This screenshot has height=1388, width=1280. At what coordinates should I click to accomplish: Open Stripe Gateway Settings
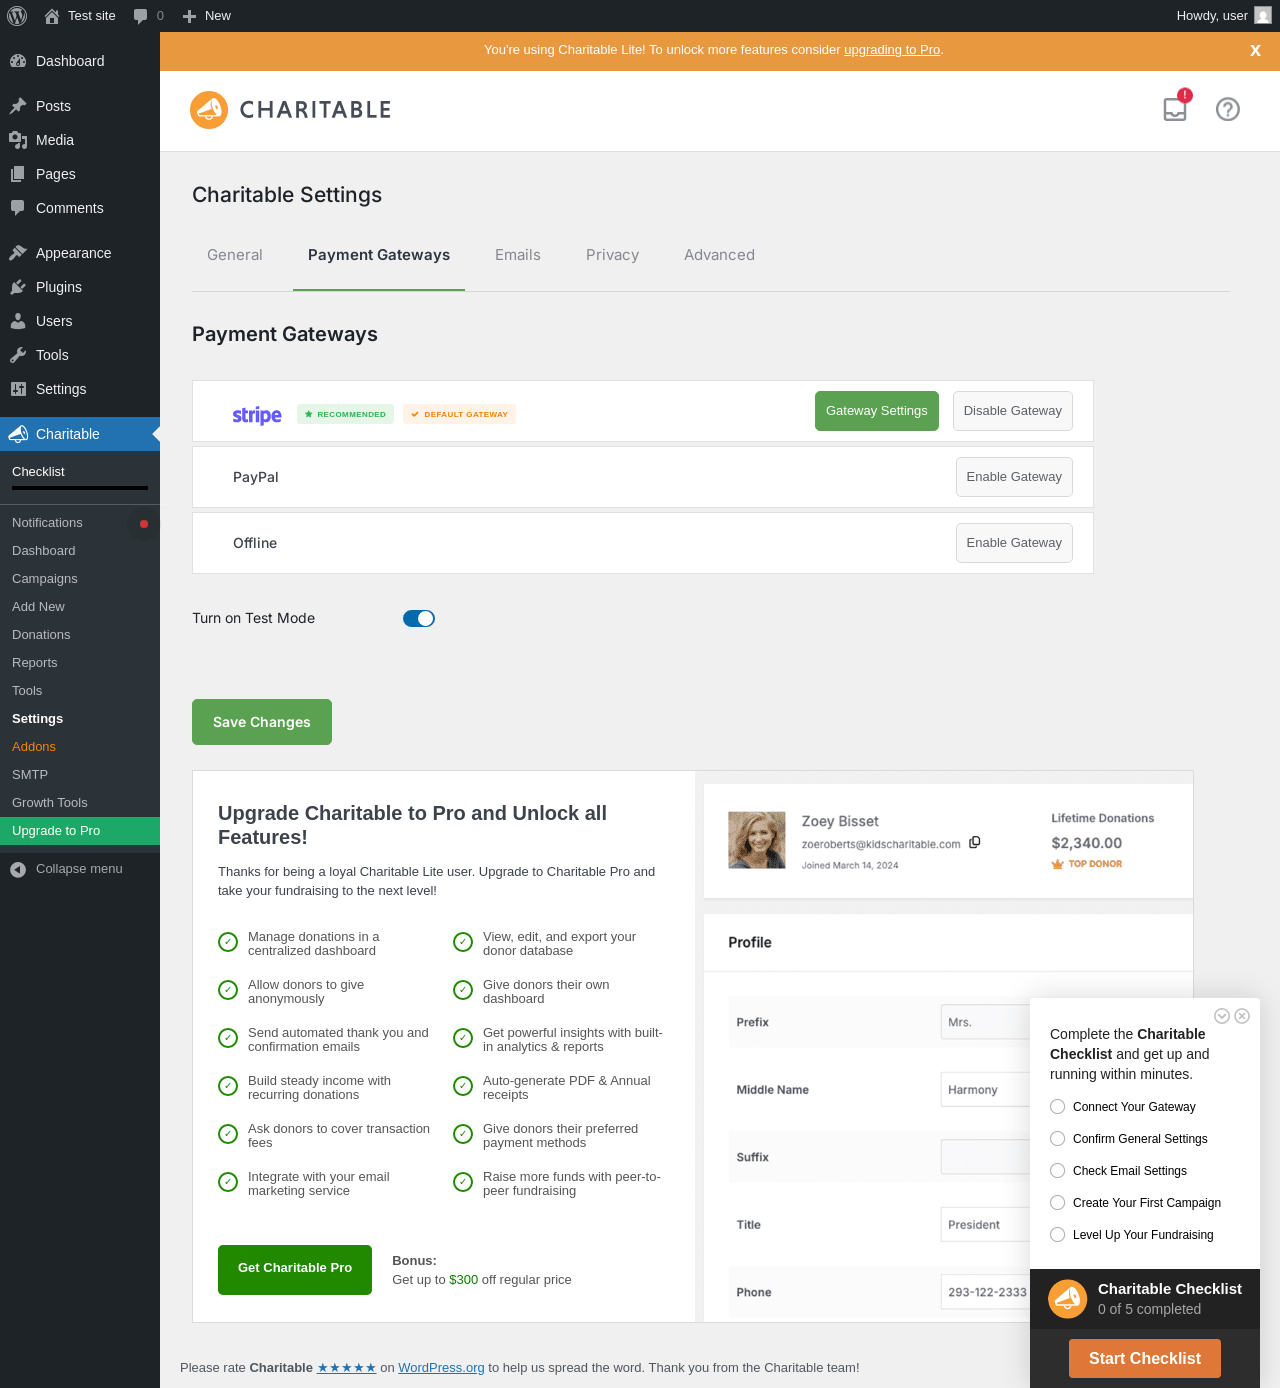pos(877,411)
